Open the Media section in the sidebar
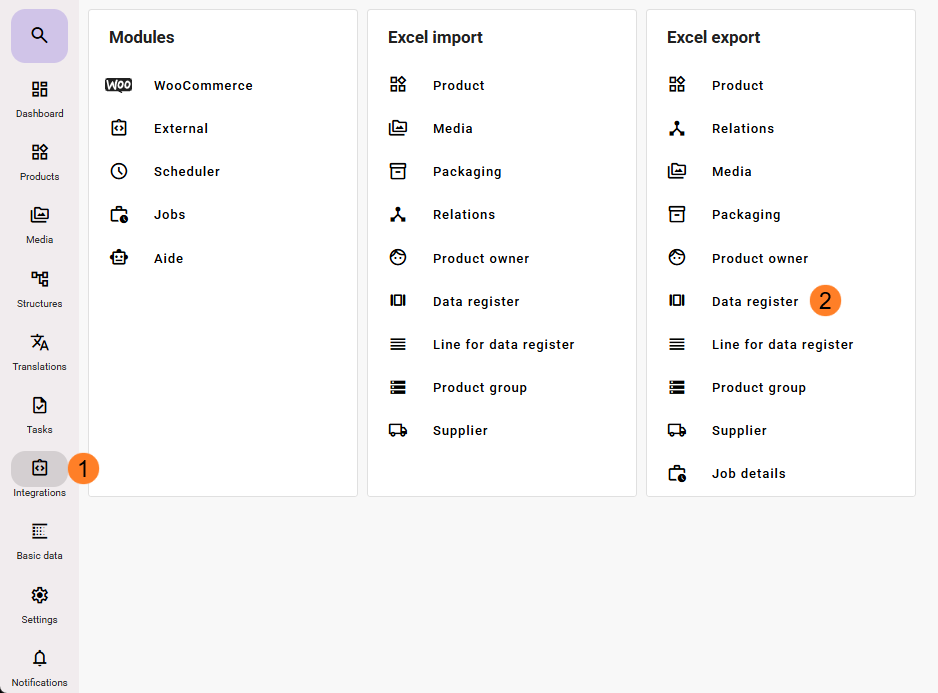The height and width of the screenshot is (693, 938). pyautogui.click(x=39, y=224)
